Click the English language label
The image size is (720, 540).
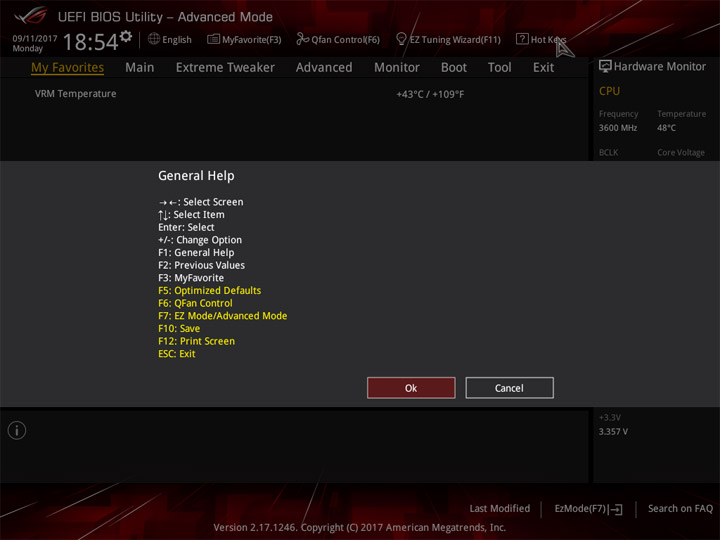tap(177, 39)
